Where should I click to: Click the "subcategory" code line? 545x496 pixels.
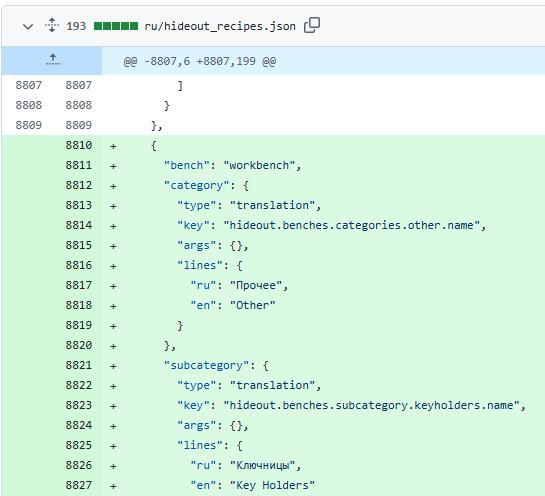pyautogui.click(x=216, y=366)
